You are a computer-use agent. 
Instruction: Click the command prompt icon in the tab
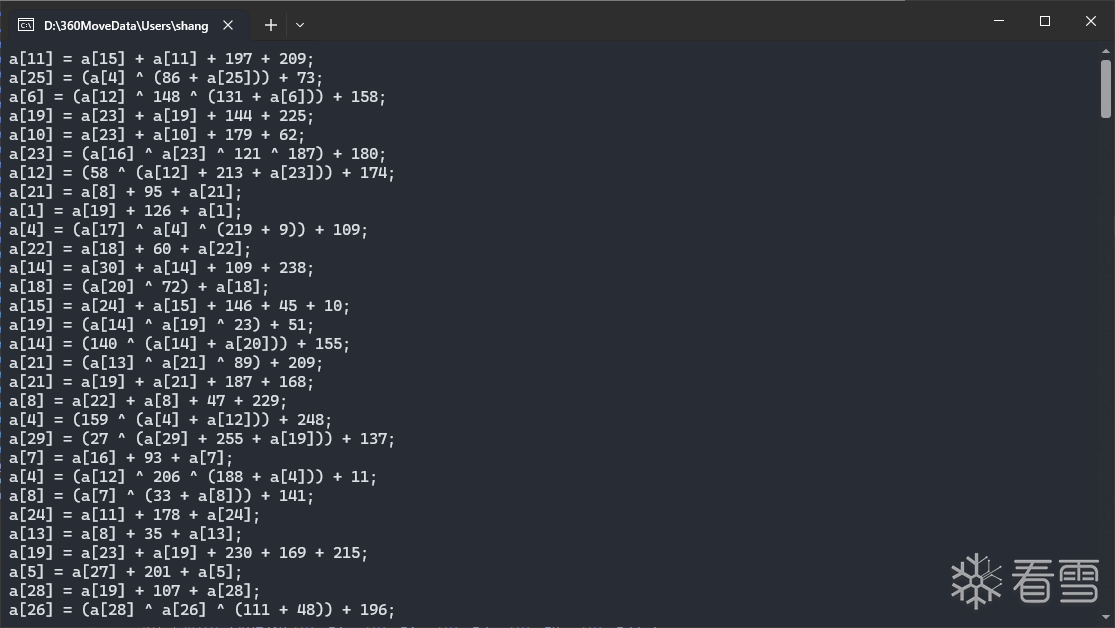click(x=26, y=25)
